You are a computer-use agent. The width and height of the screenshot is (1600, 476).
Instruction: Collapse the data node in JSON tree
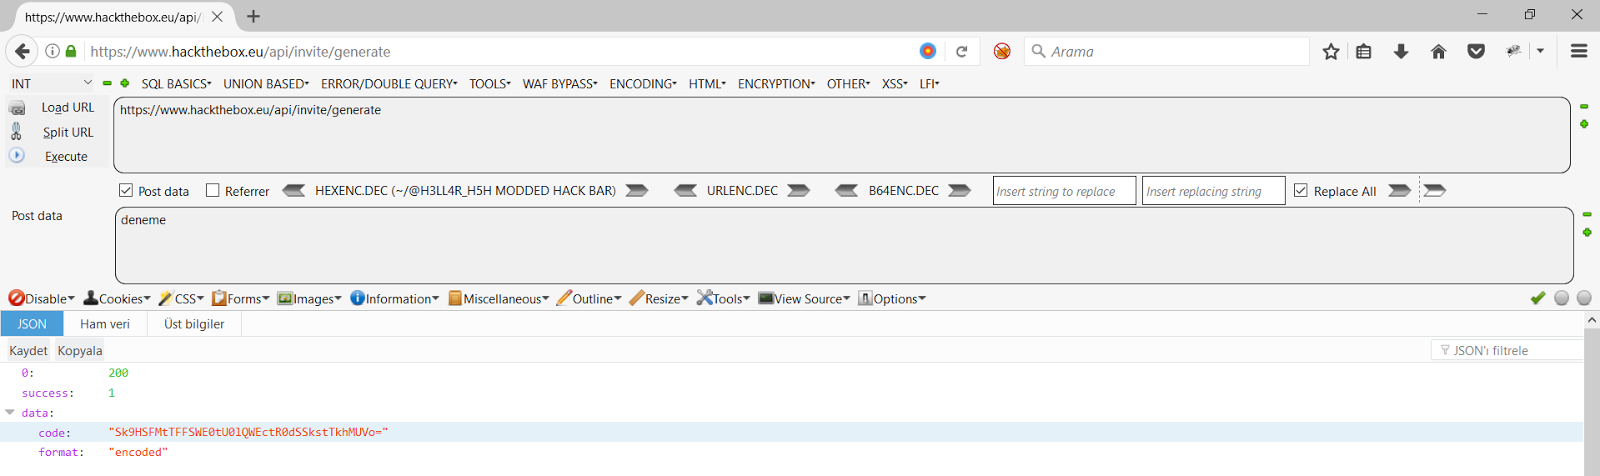(x=10, y=412)
